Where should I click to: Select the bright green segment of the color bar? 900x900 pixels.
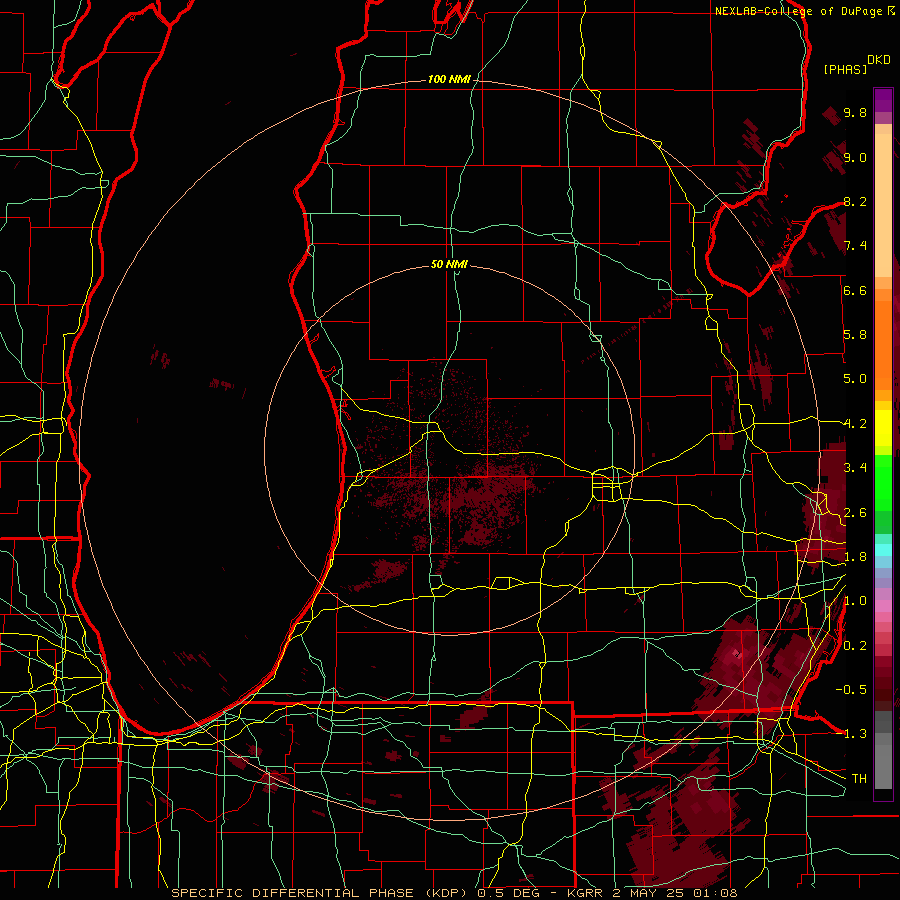(x=883, y=483)
